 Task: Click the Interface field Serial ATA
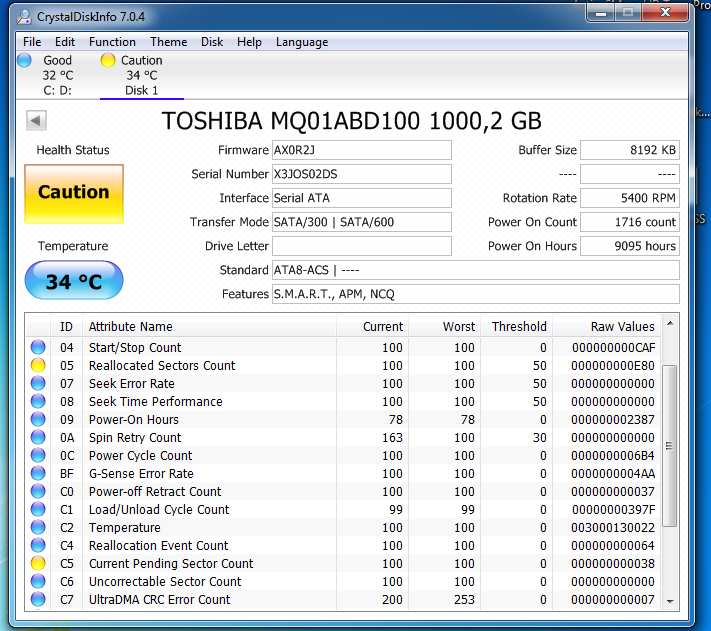(x=361, y=198)
